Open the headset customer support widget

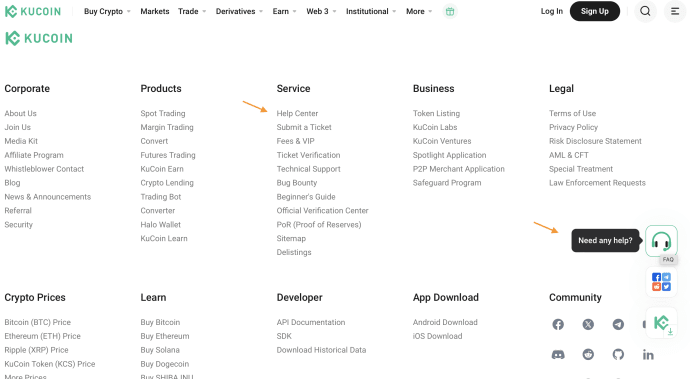click(x=661, y=241)
